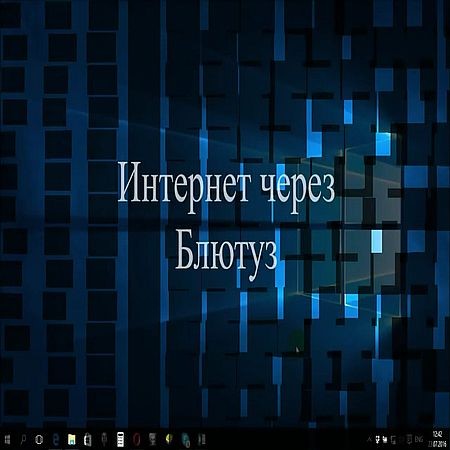Viewport: 450px width, 450px height.
Task: Open the first white system tray icon
Action: point(377,440)
